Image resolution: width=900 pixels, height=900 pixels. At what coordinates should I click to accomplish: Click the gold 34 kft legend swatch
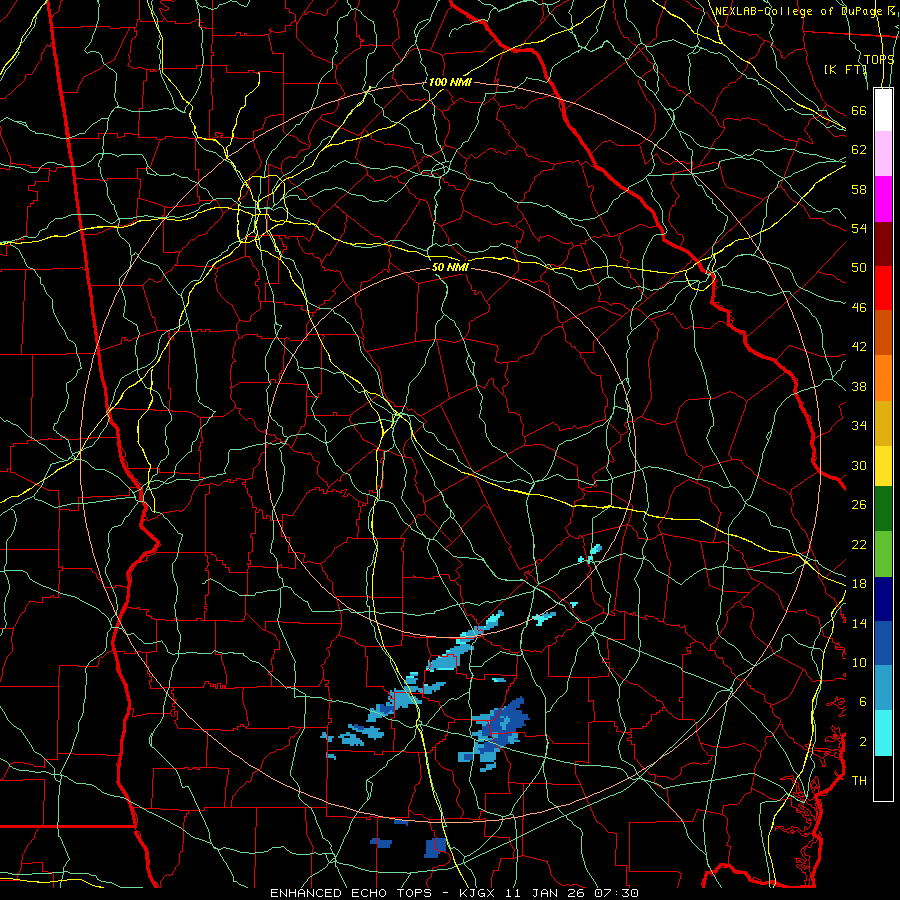(x=883, y=423)
